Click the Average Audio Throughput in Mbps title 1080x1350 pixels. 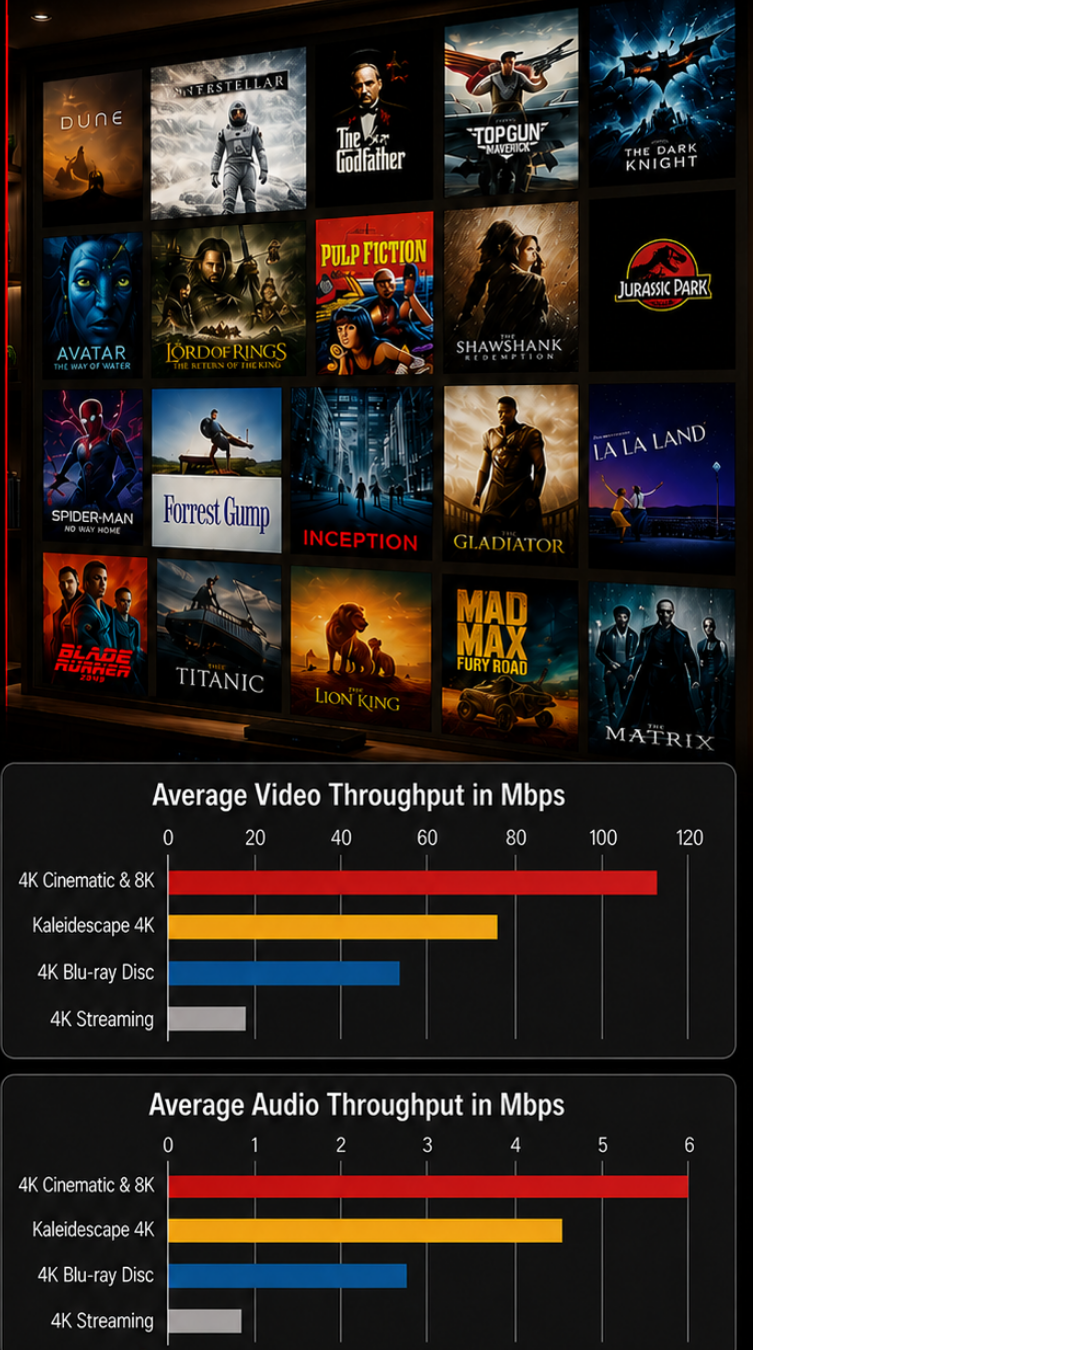[x=357, y=1105]
